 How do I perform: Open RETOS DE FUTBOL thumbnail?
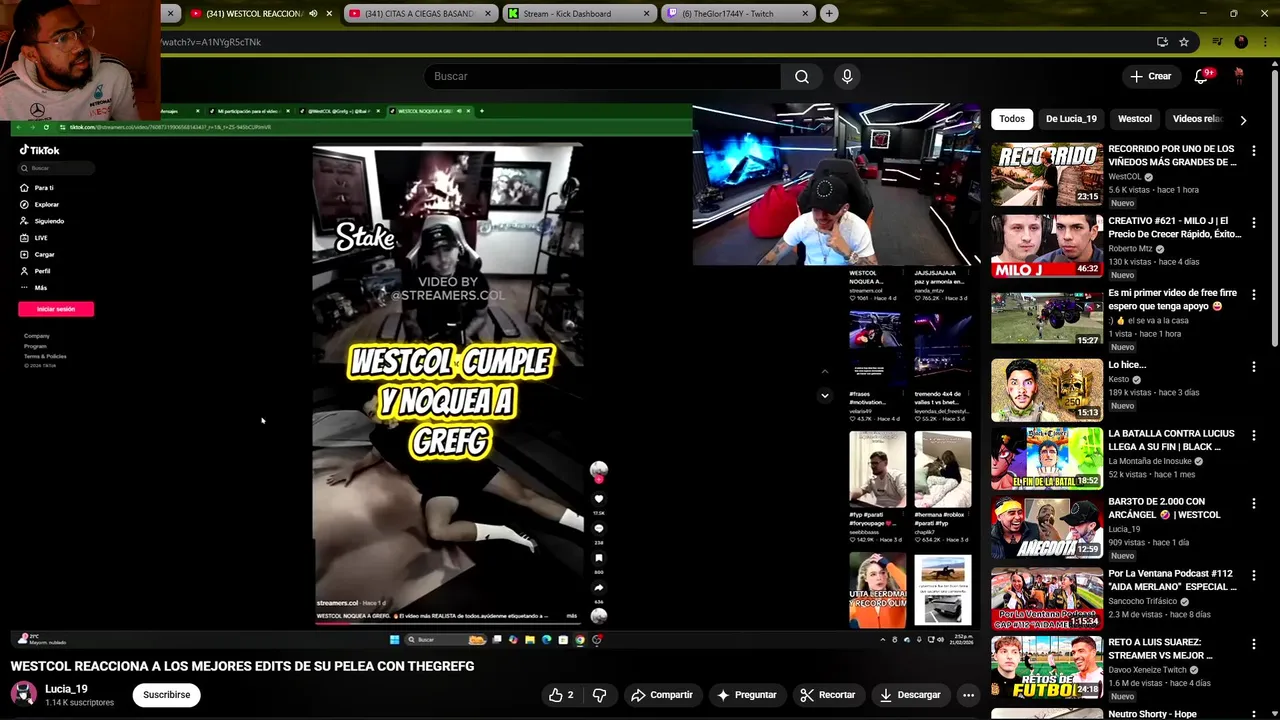(1047, 668)
